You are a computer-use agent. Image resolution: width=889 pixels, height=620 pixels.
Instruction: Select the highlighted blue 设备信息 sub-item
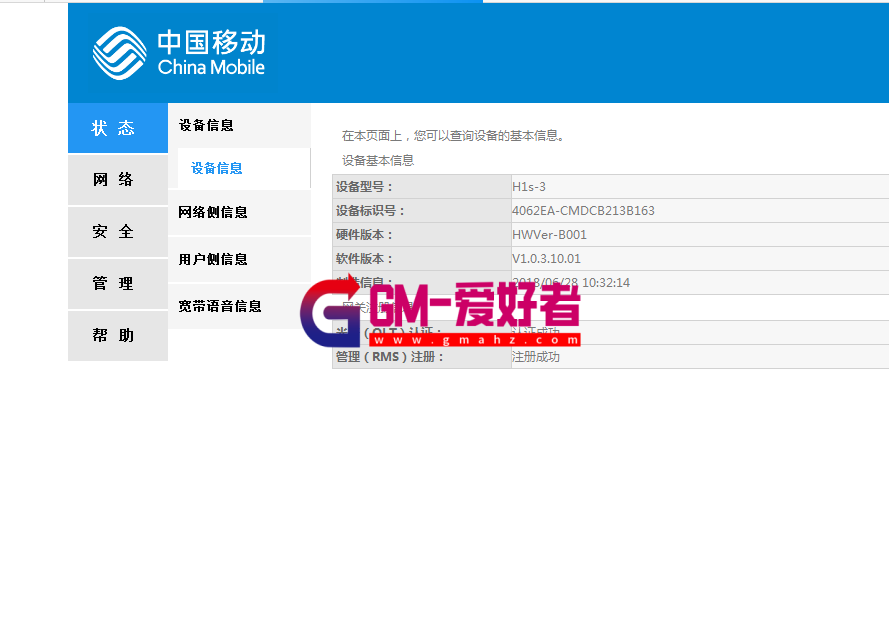coord(217,169)
